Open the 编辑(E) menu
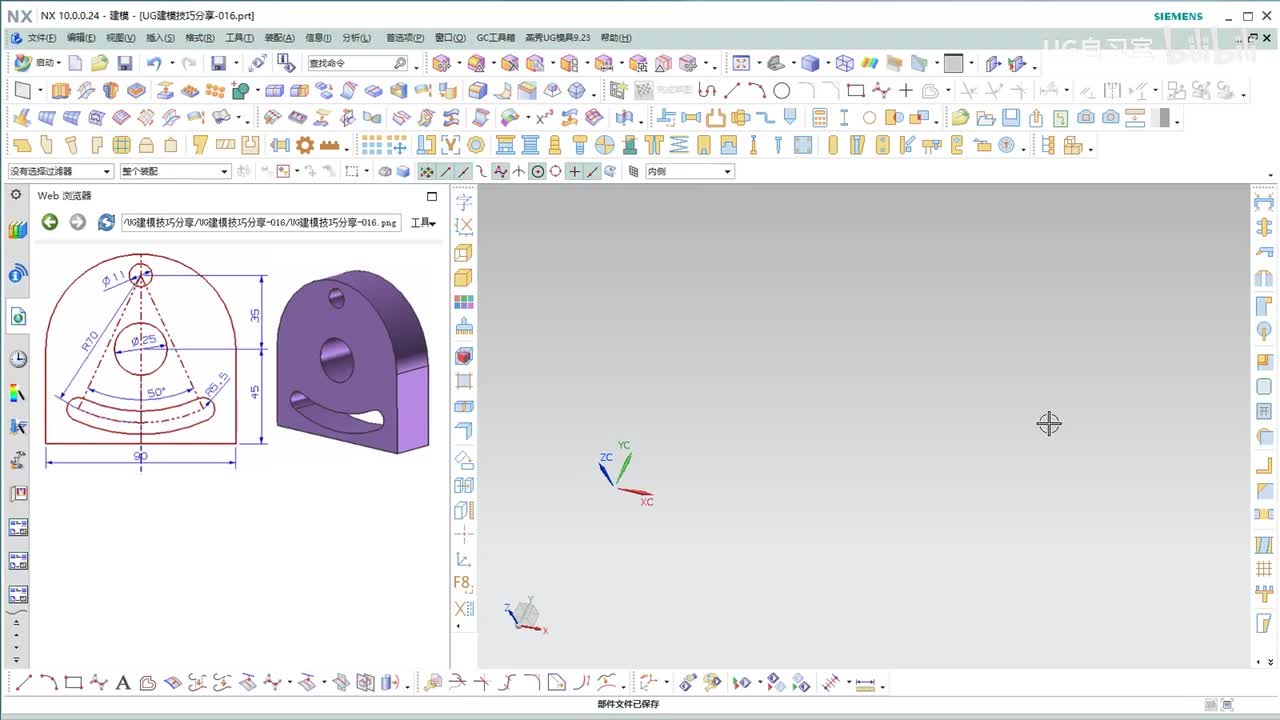 (x=81, y=38)
